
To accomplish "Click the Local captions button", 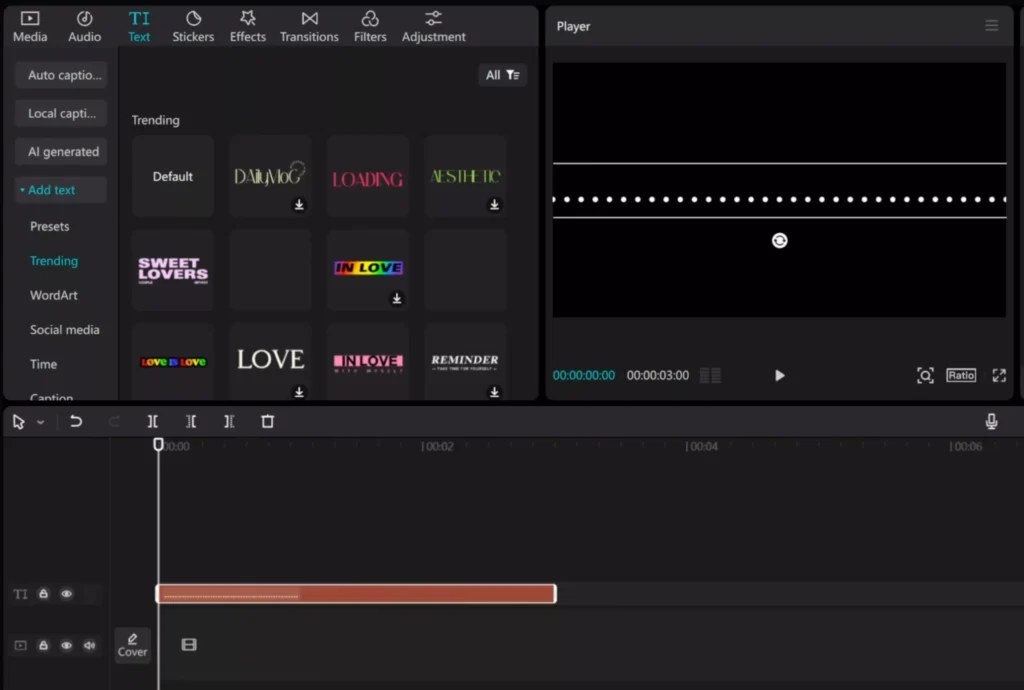I will pos(61,114).
